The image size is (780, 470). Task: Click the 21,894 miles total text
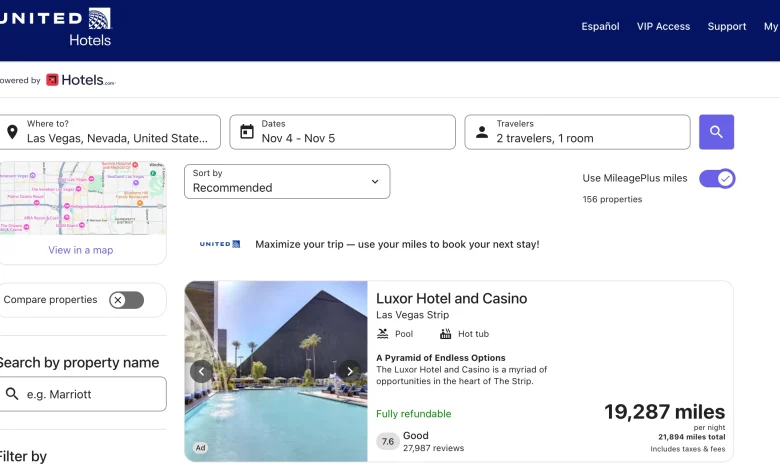tap(691, 437)
